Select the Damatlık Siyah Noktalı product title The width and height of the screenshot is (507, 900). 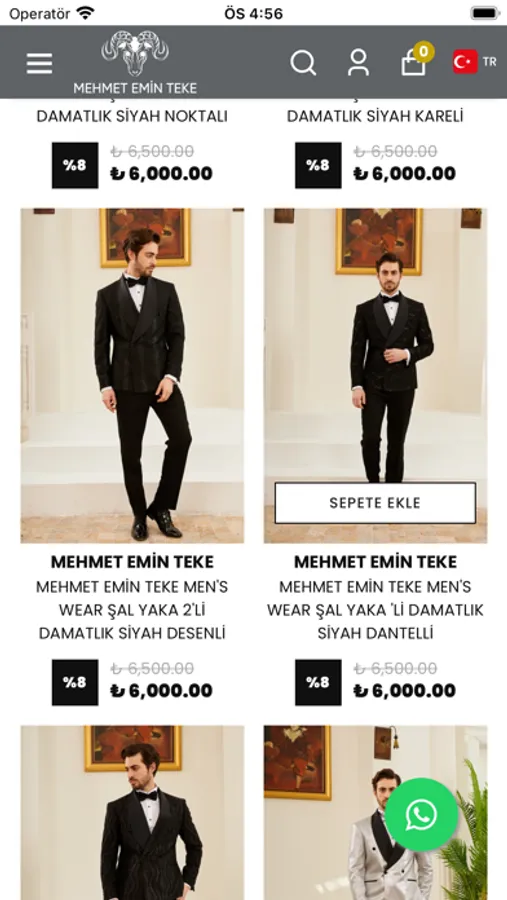[x=132, y=116]
